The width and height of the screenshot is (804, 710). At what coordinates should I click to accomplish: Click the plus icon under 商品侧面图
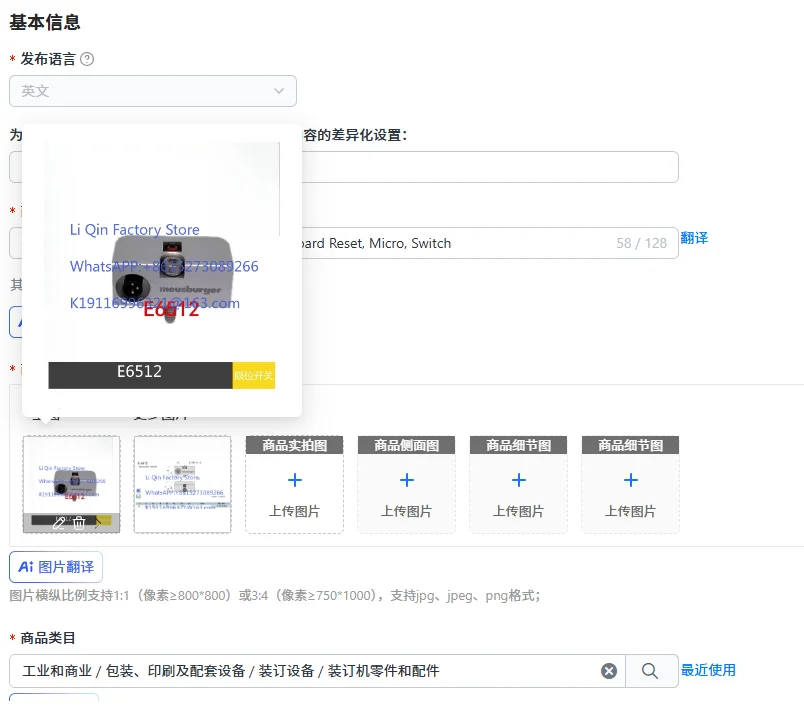(407, 480)
